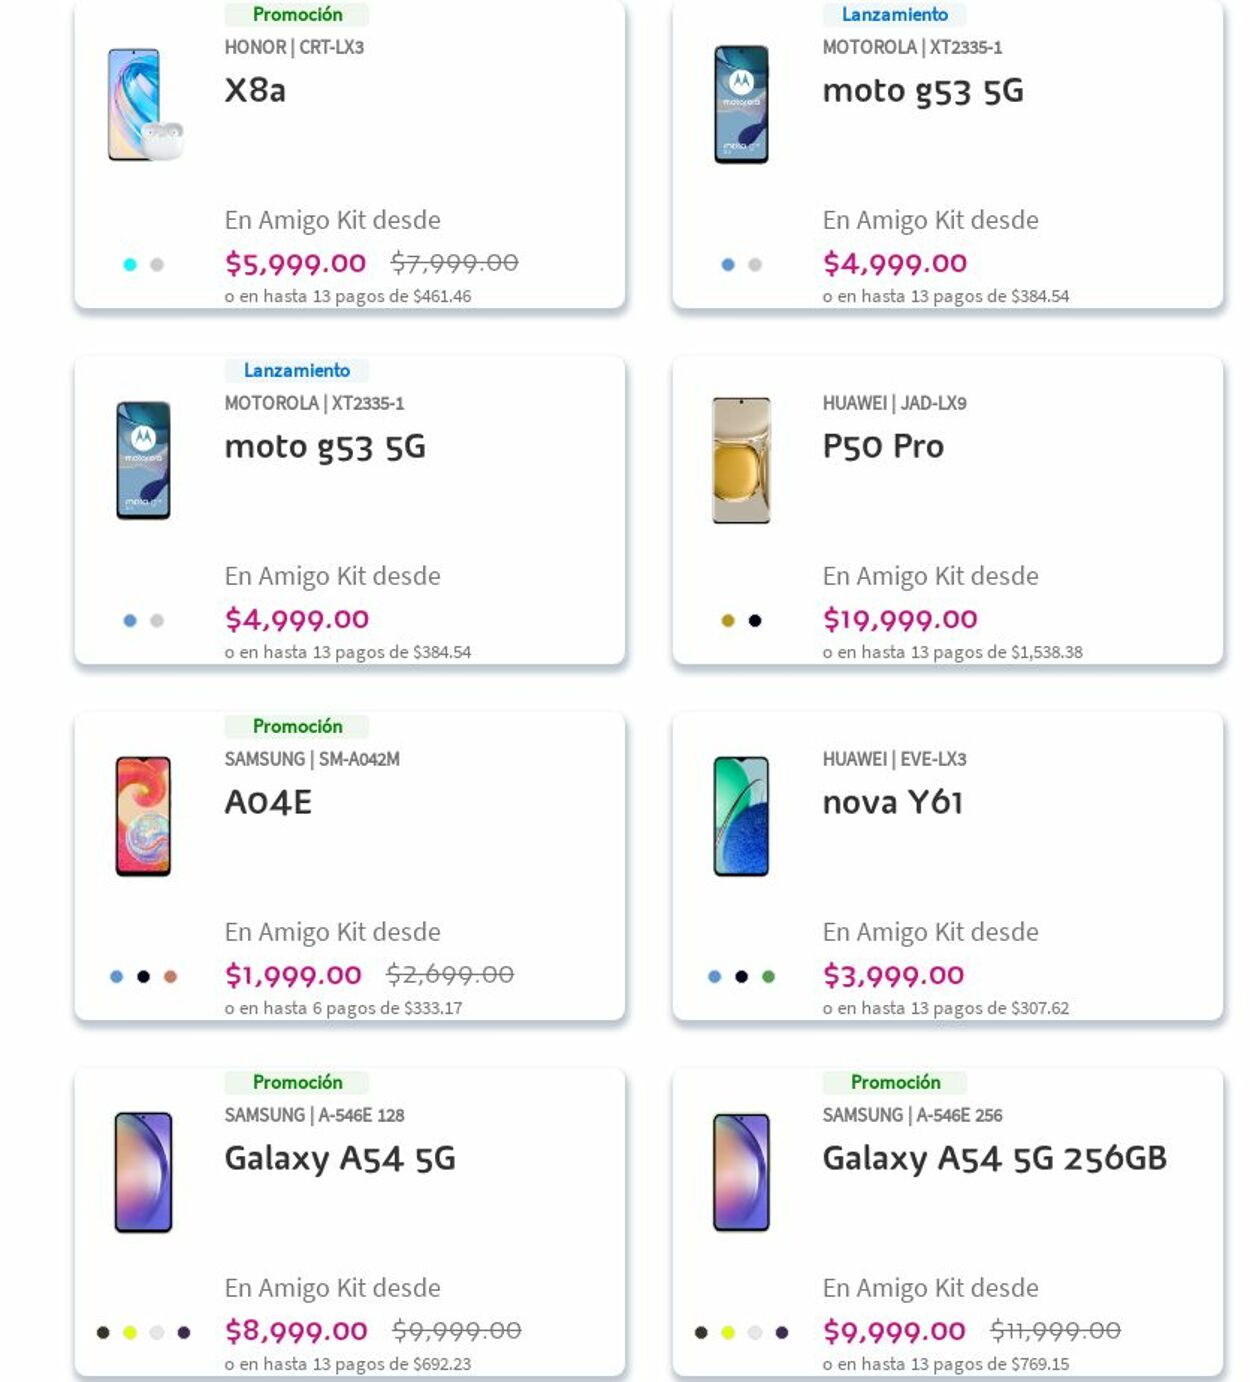
Task: Click the A04E $1,999.00 Amigo Kit price
Action: click(293, 975)
